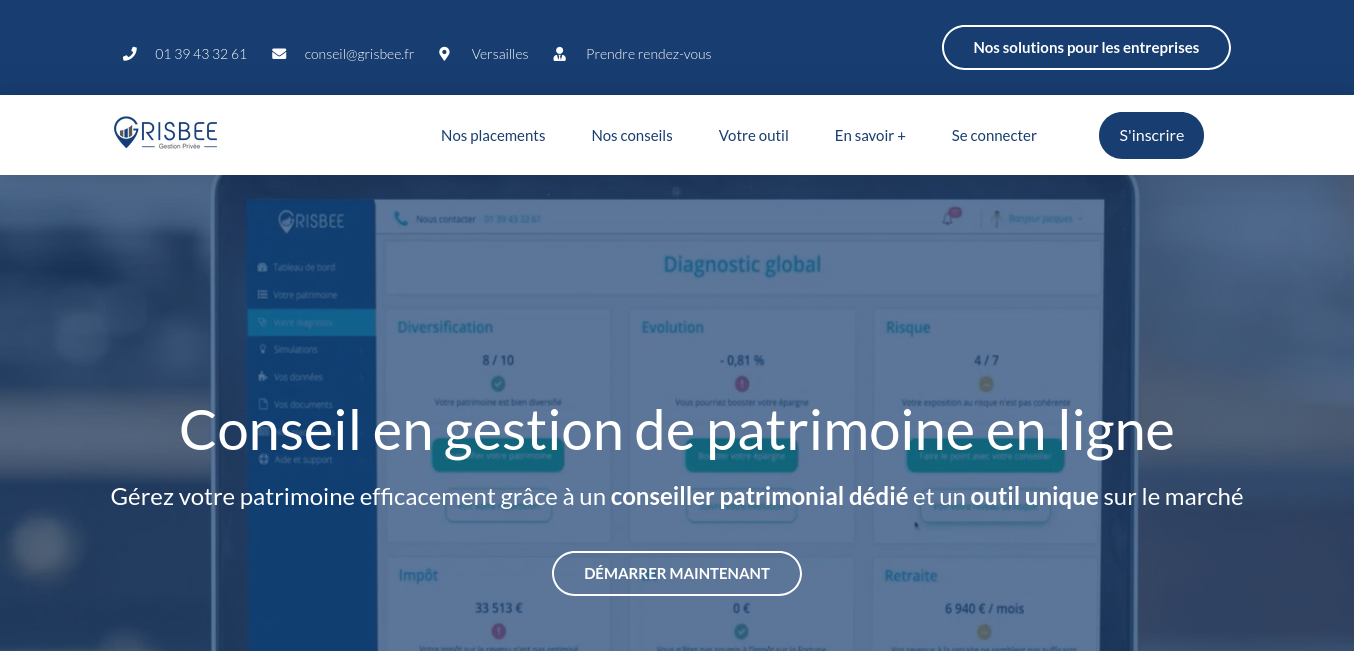Click the phone icon in top bar
The image size is (1366, 651).
tap(129, 54)
